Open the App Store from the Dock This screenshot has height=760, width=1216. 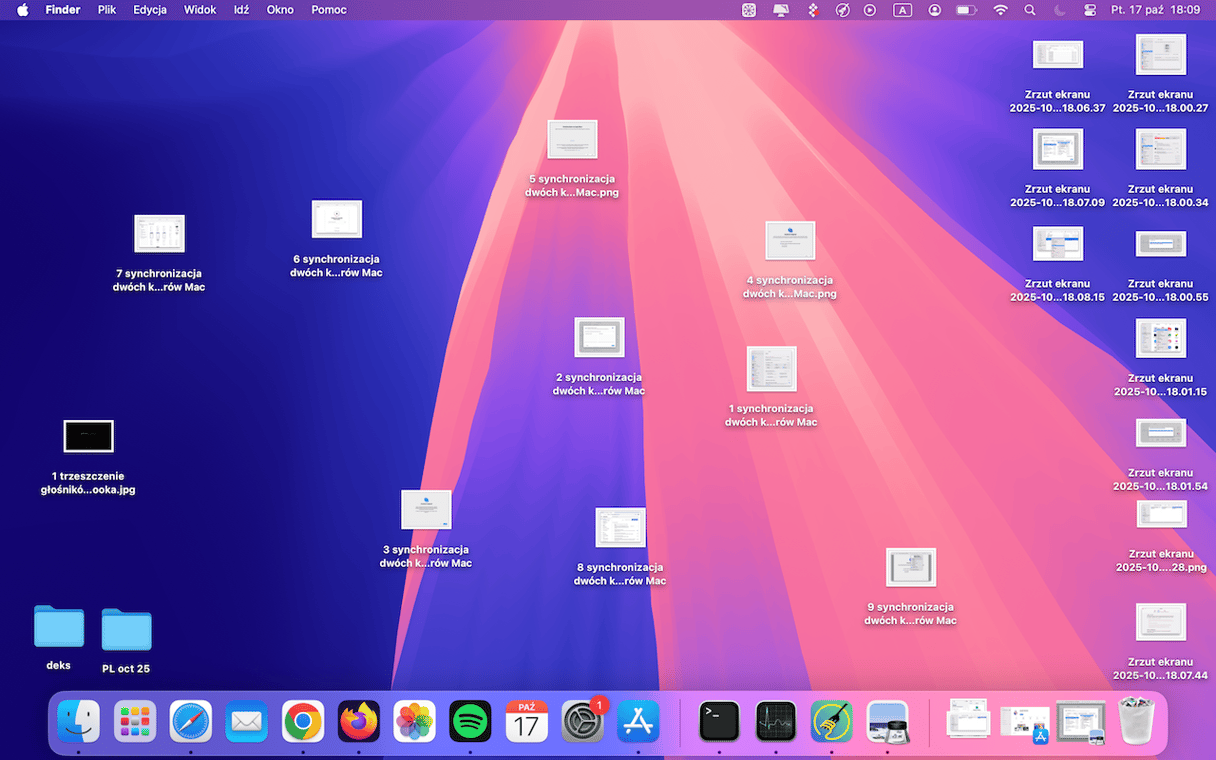pos(638,721)
